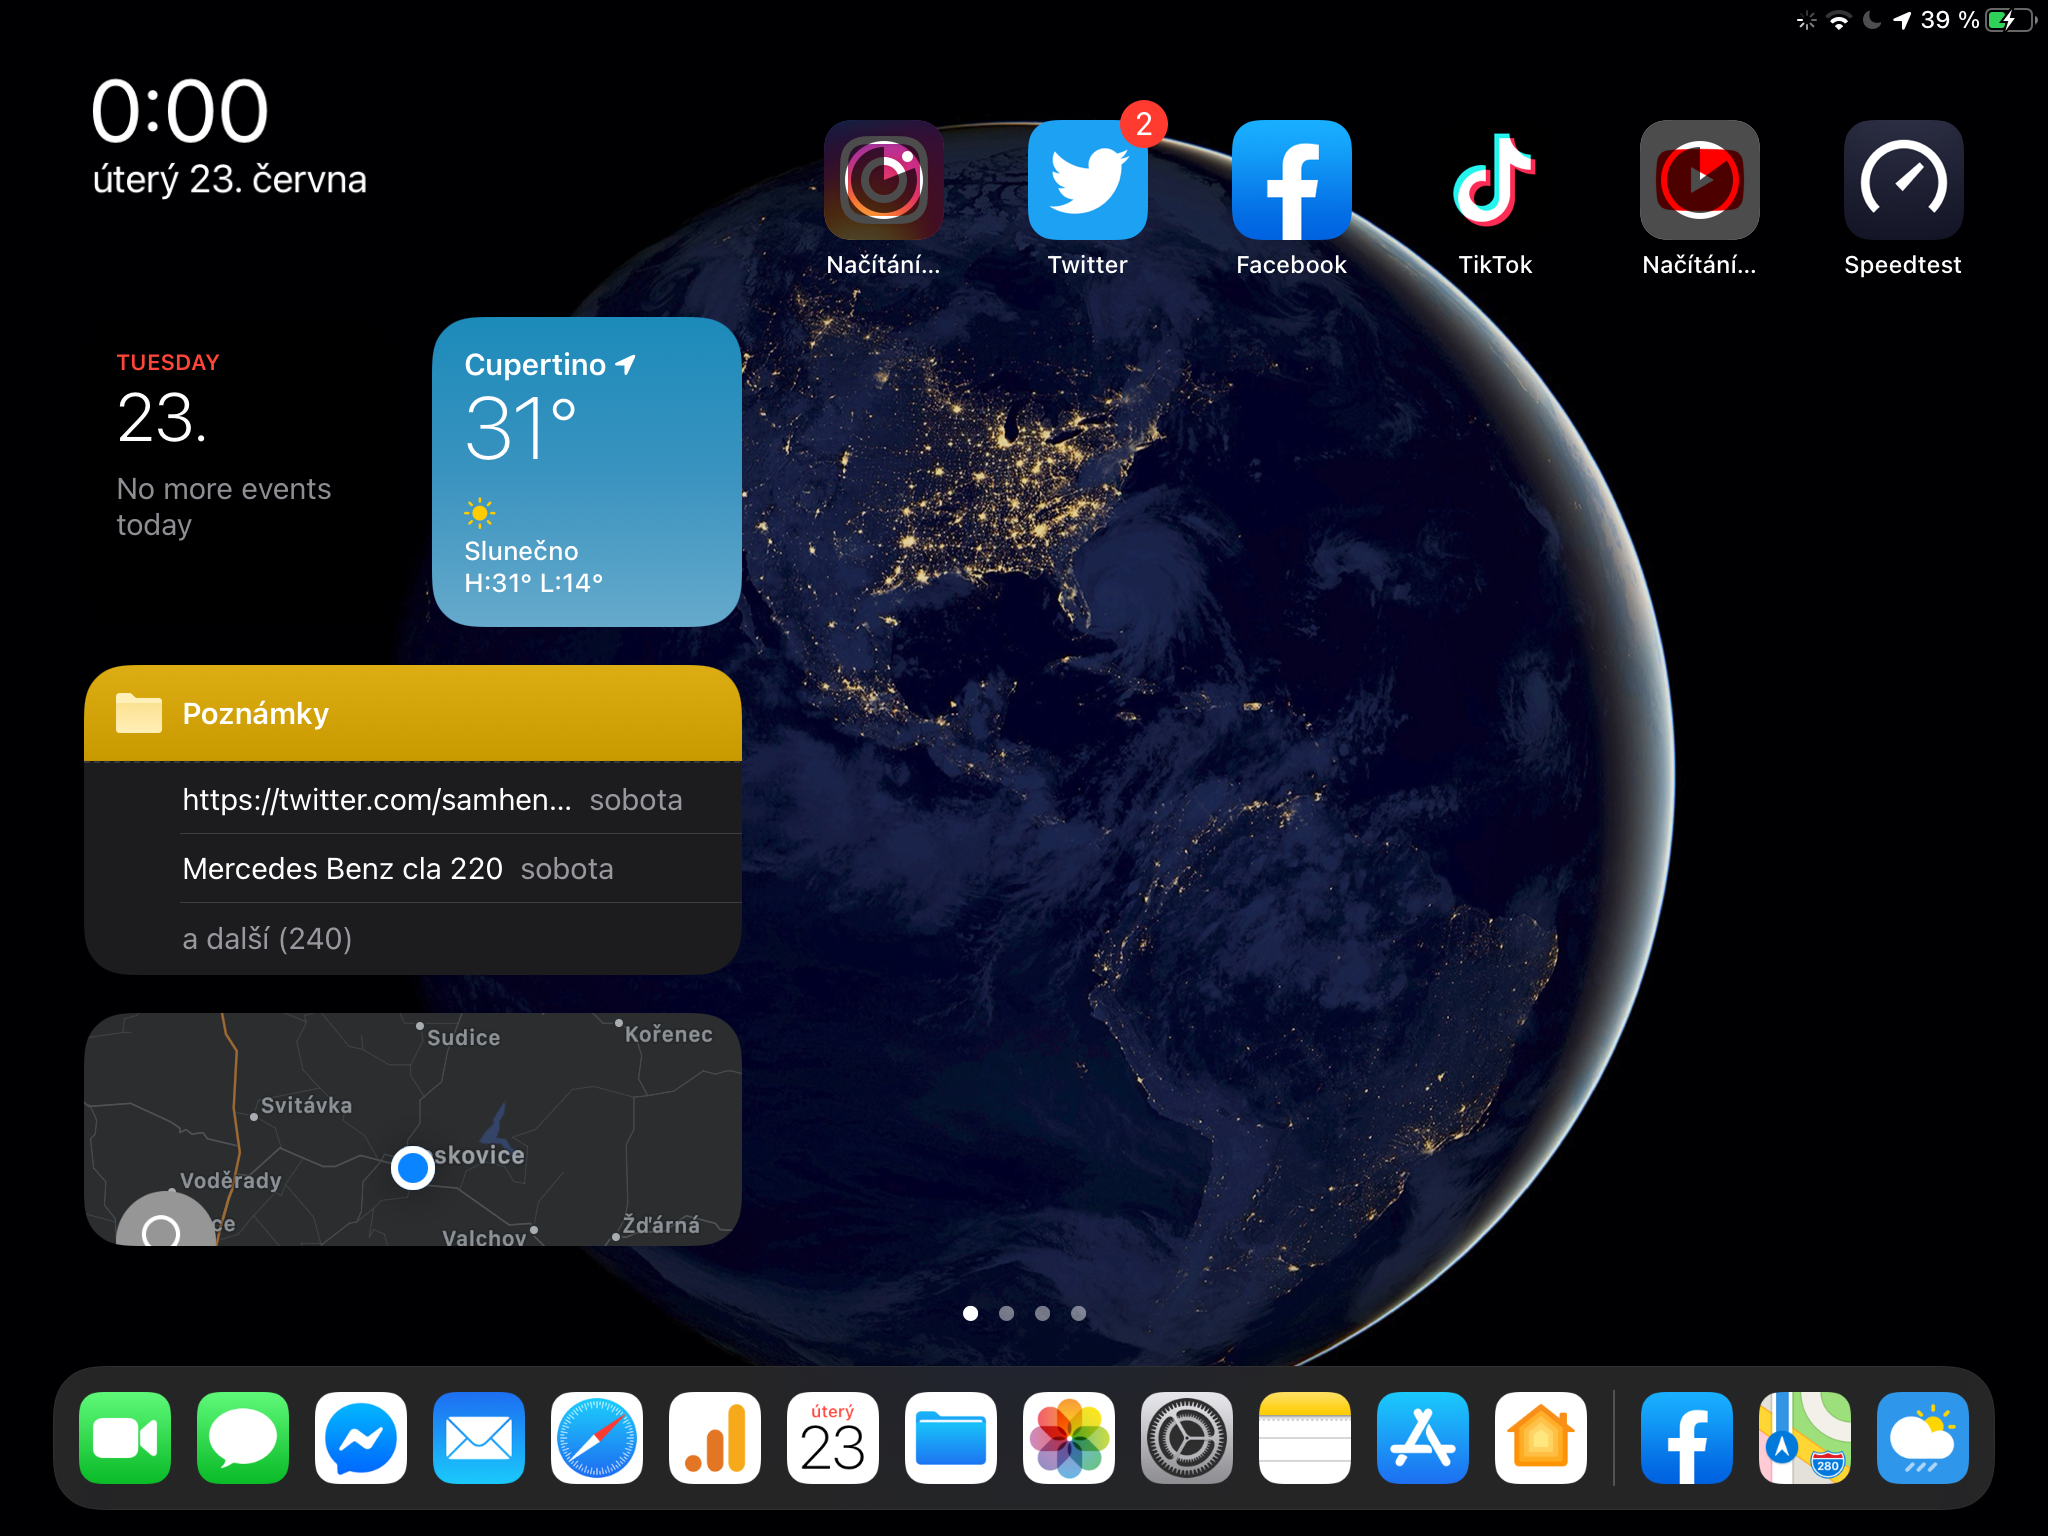Open Speedtest app icon
This screenshot has width=2048, height=1536.
[1902, 181]
